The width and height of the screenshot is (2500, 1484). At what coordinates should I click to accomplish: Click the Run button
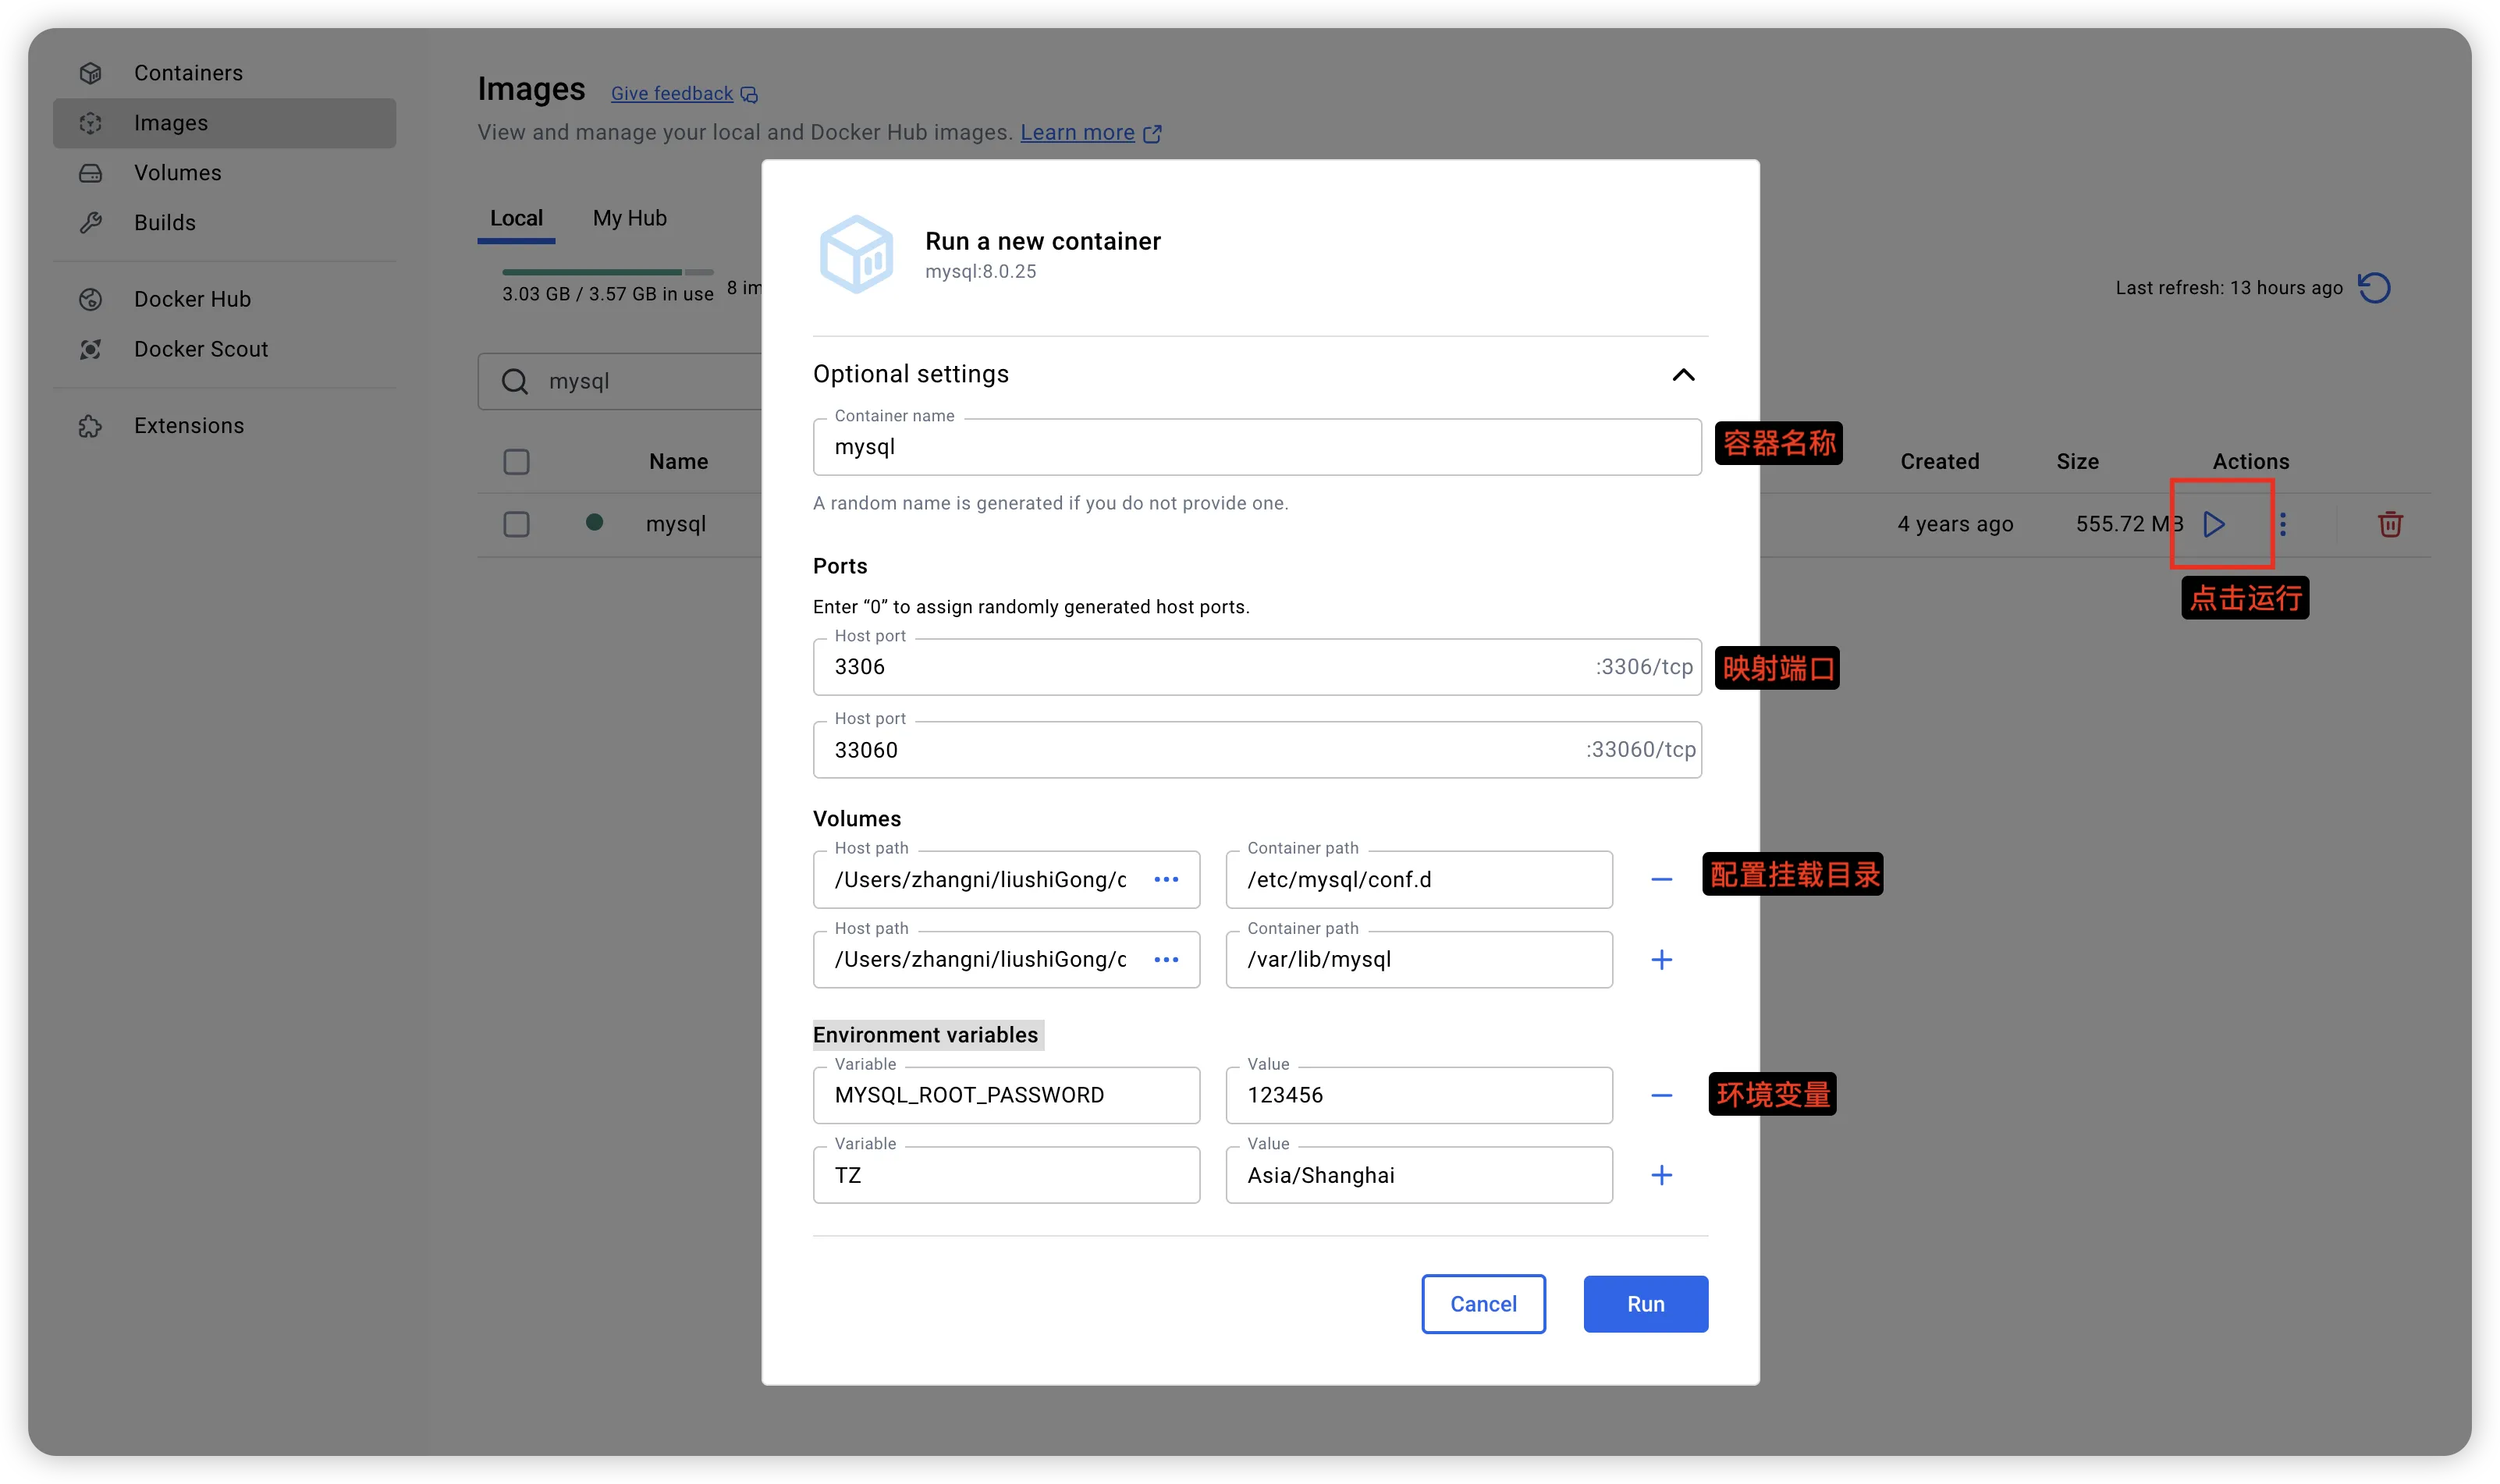[x=1645, y=1303]
